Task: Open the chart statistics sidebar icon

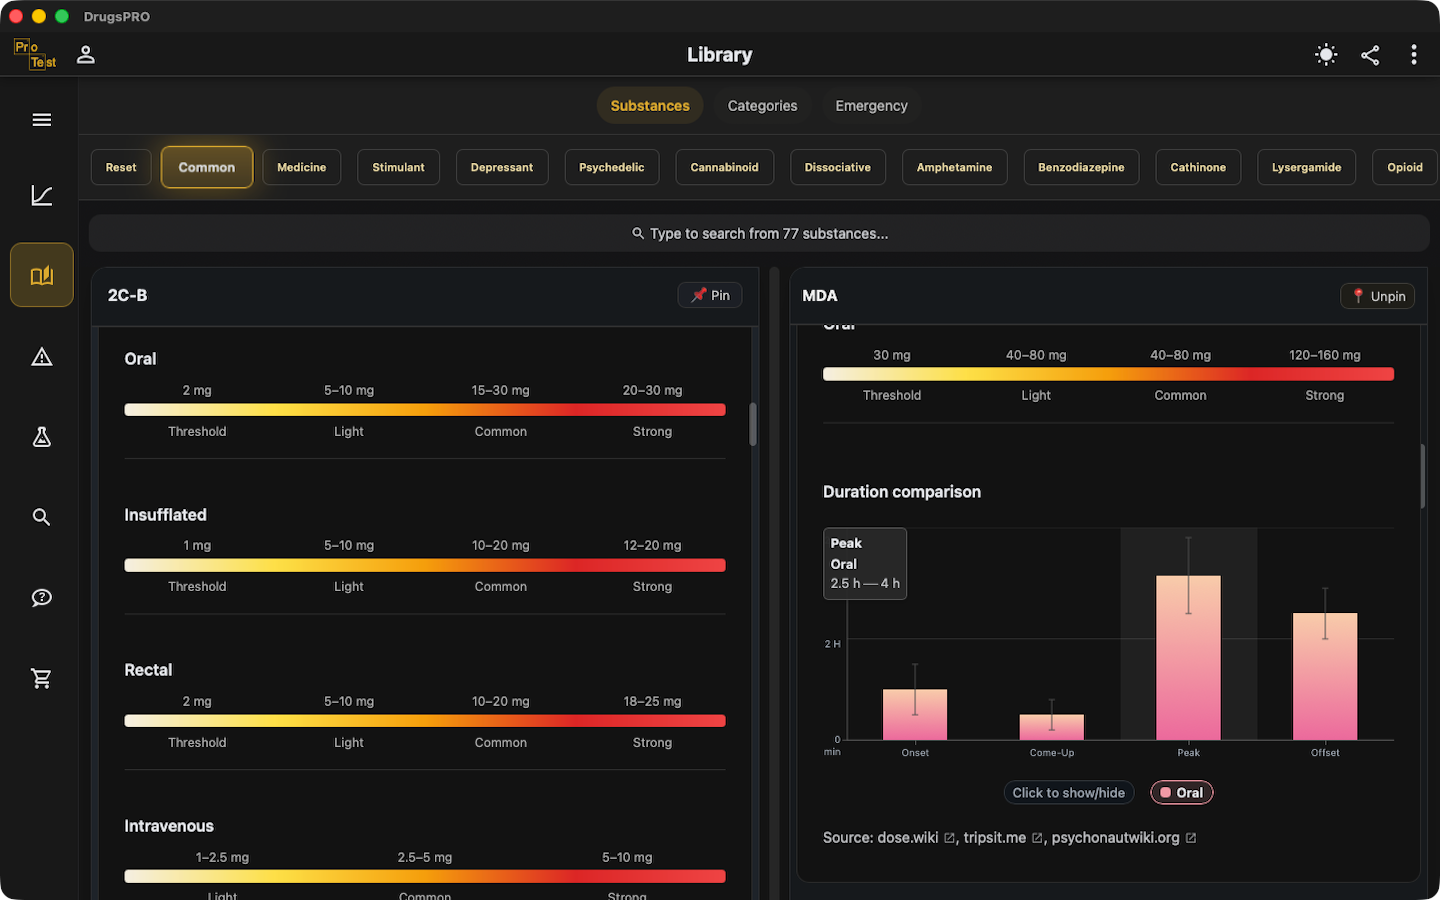Action: (41, 195)
